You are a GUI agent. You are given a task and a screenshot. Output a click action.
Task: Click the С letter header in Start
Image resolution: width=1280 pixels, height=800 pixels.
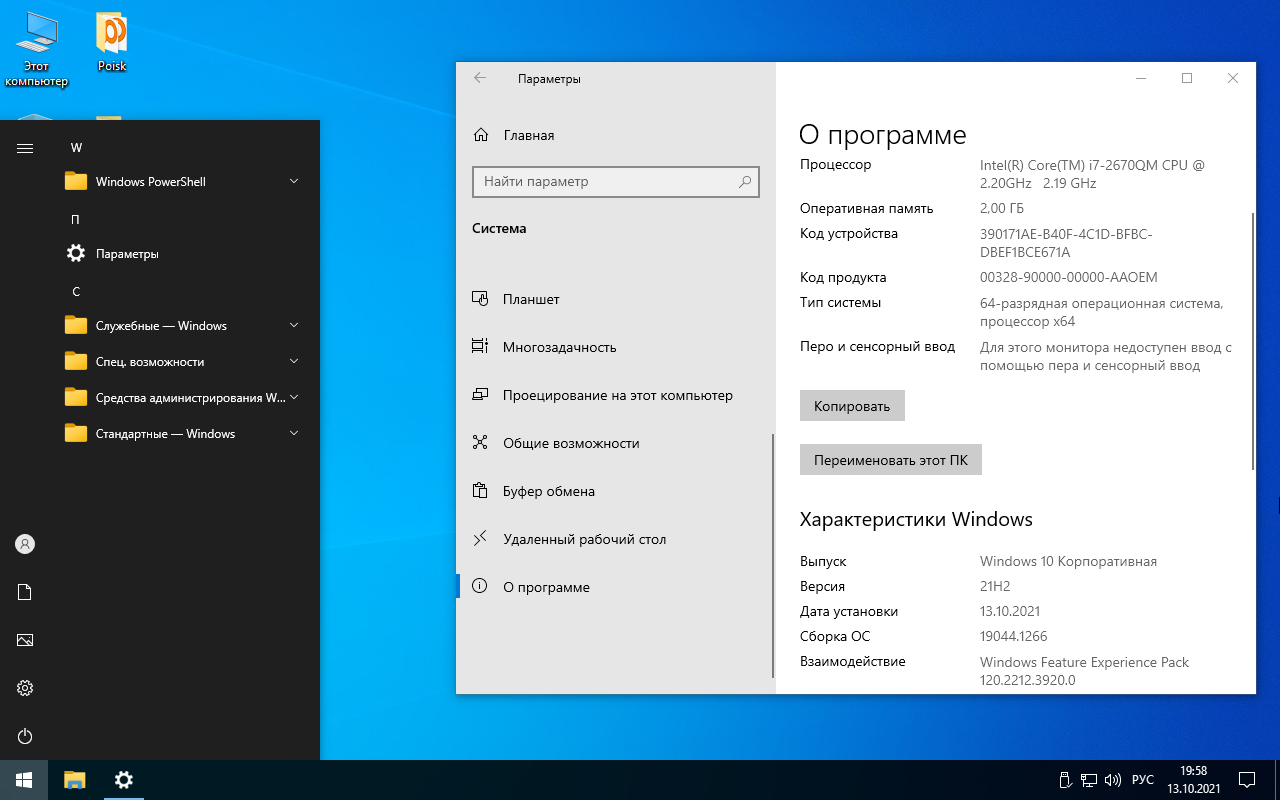coord(76,292)
